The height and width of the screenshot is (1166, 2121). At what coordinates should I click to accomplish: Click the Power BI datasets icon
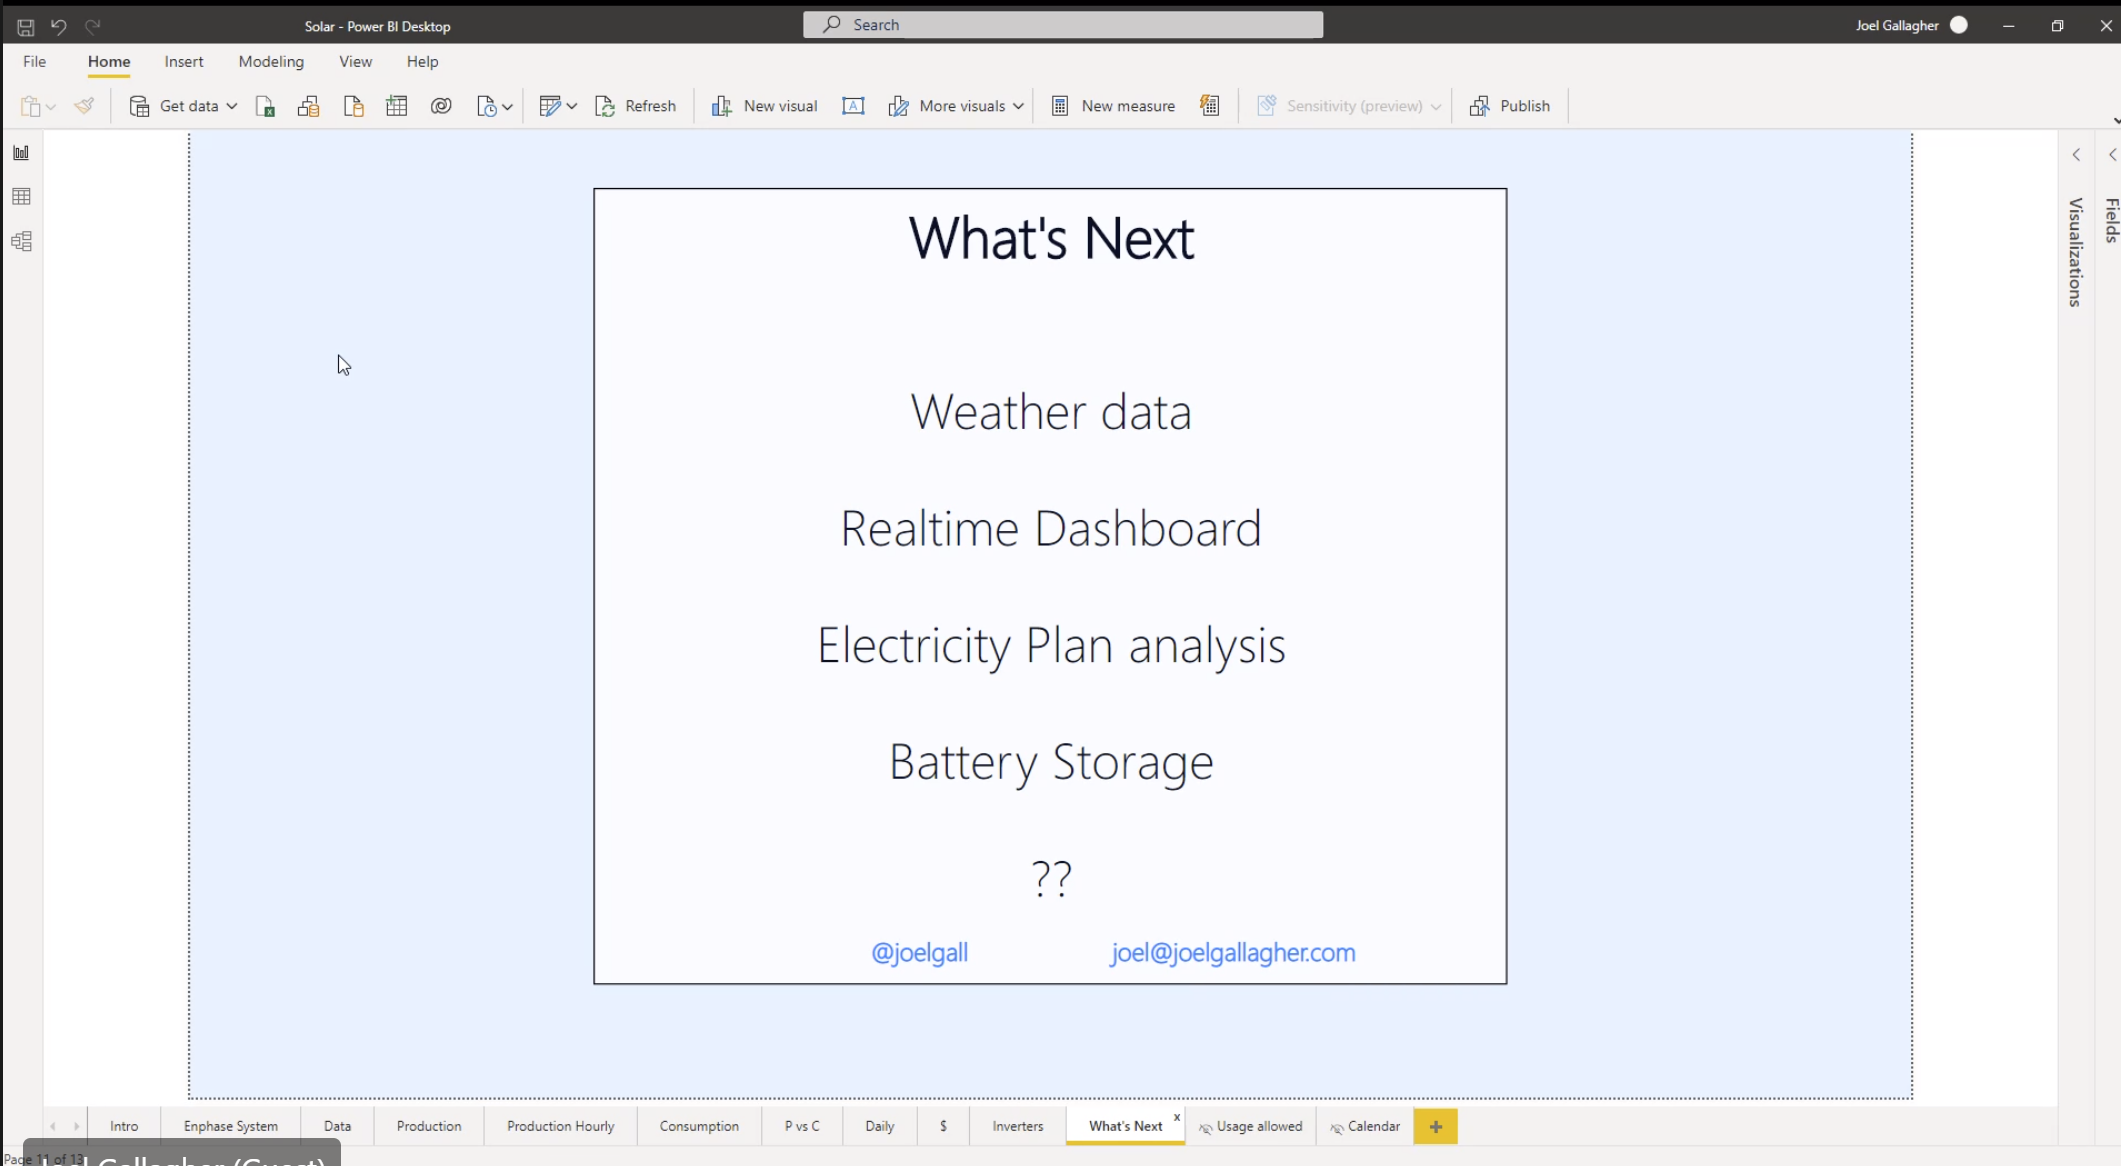[x=308, y=106]
